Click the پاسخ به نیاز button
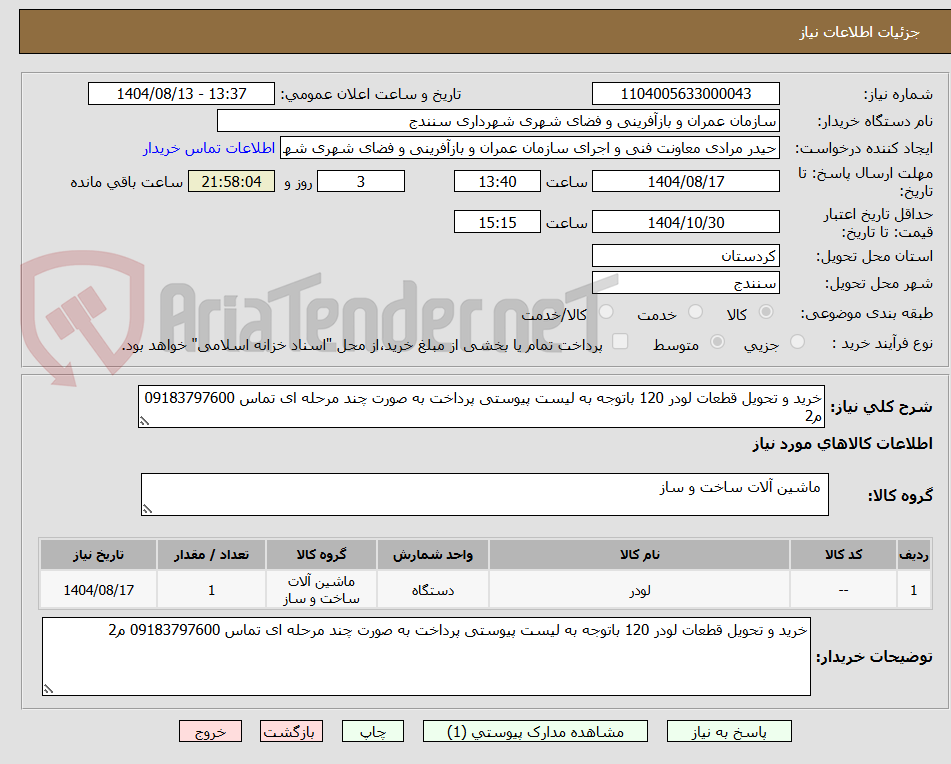The height and width of the screenshot is (764, 951). [729, 731]
